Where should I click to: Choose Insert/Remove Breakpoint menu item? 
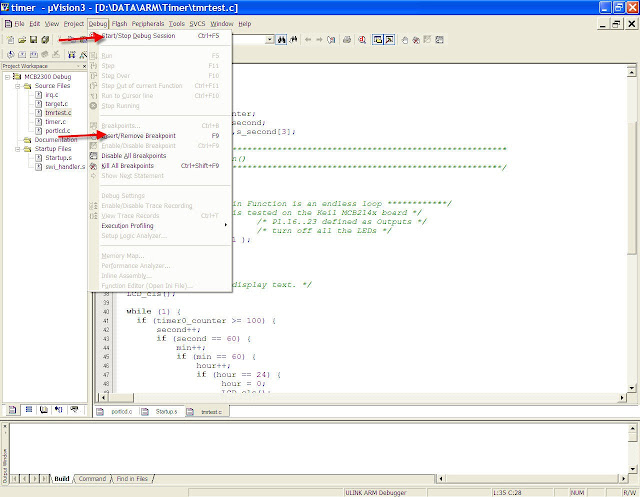(160, 136)
